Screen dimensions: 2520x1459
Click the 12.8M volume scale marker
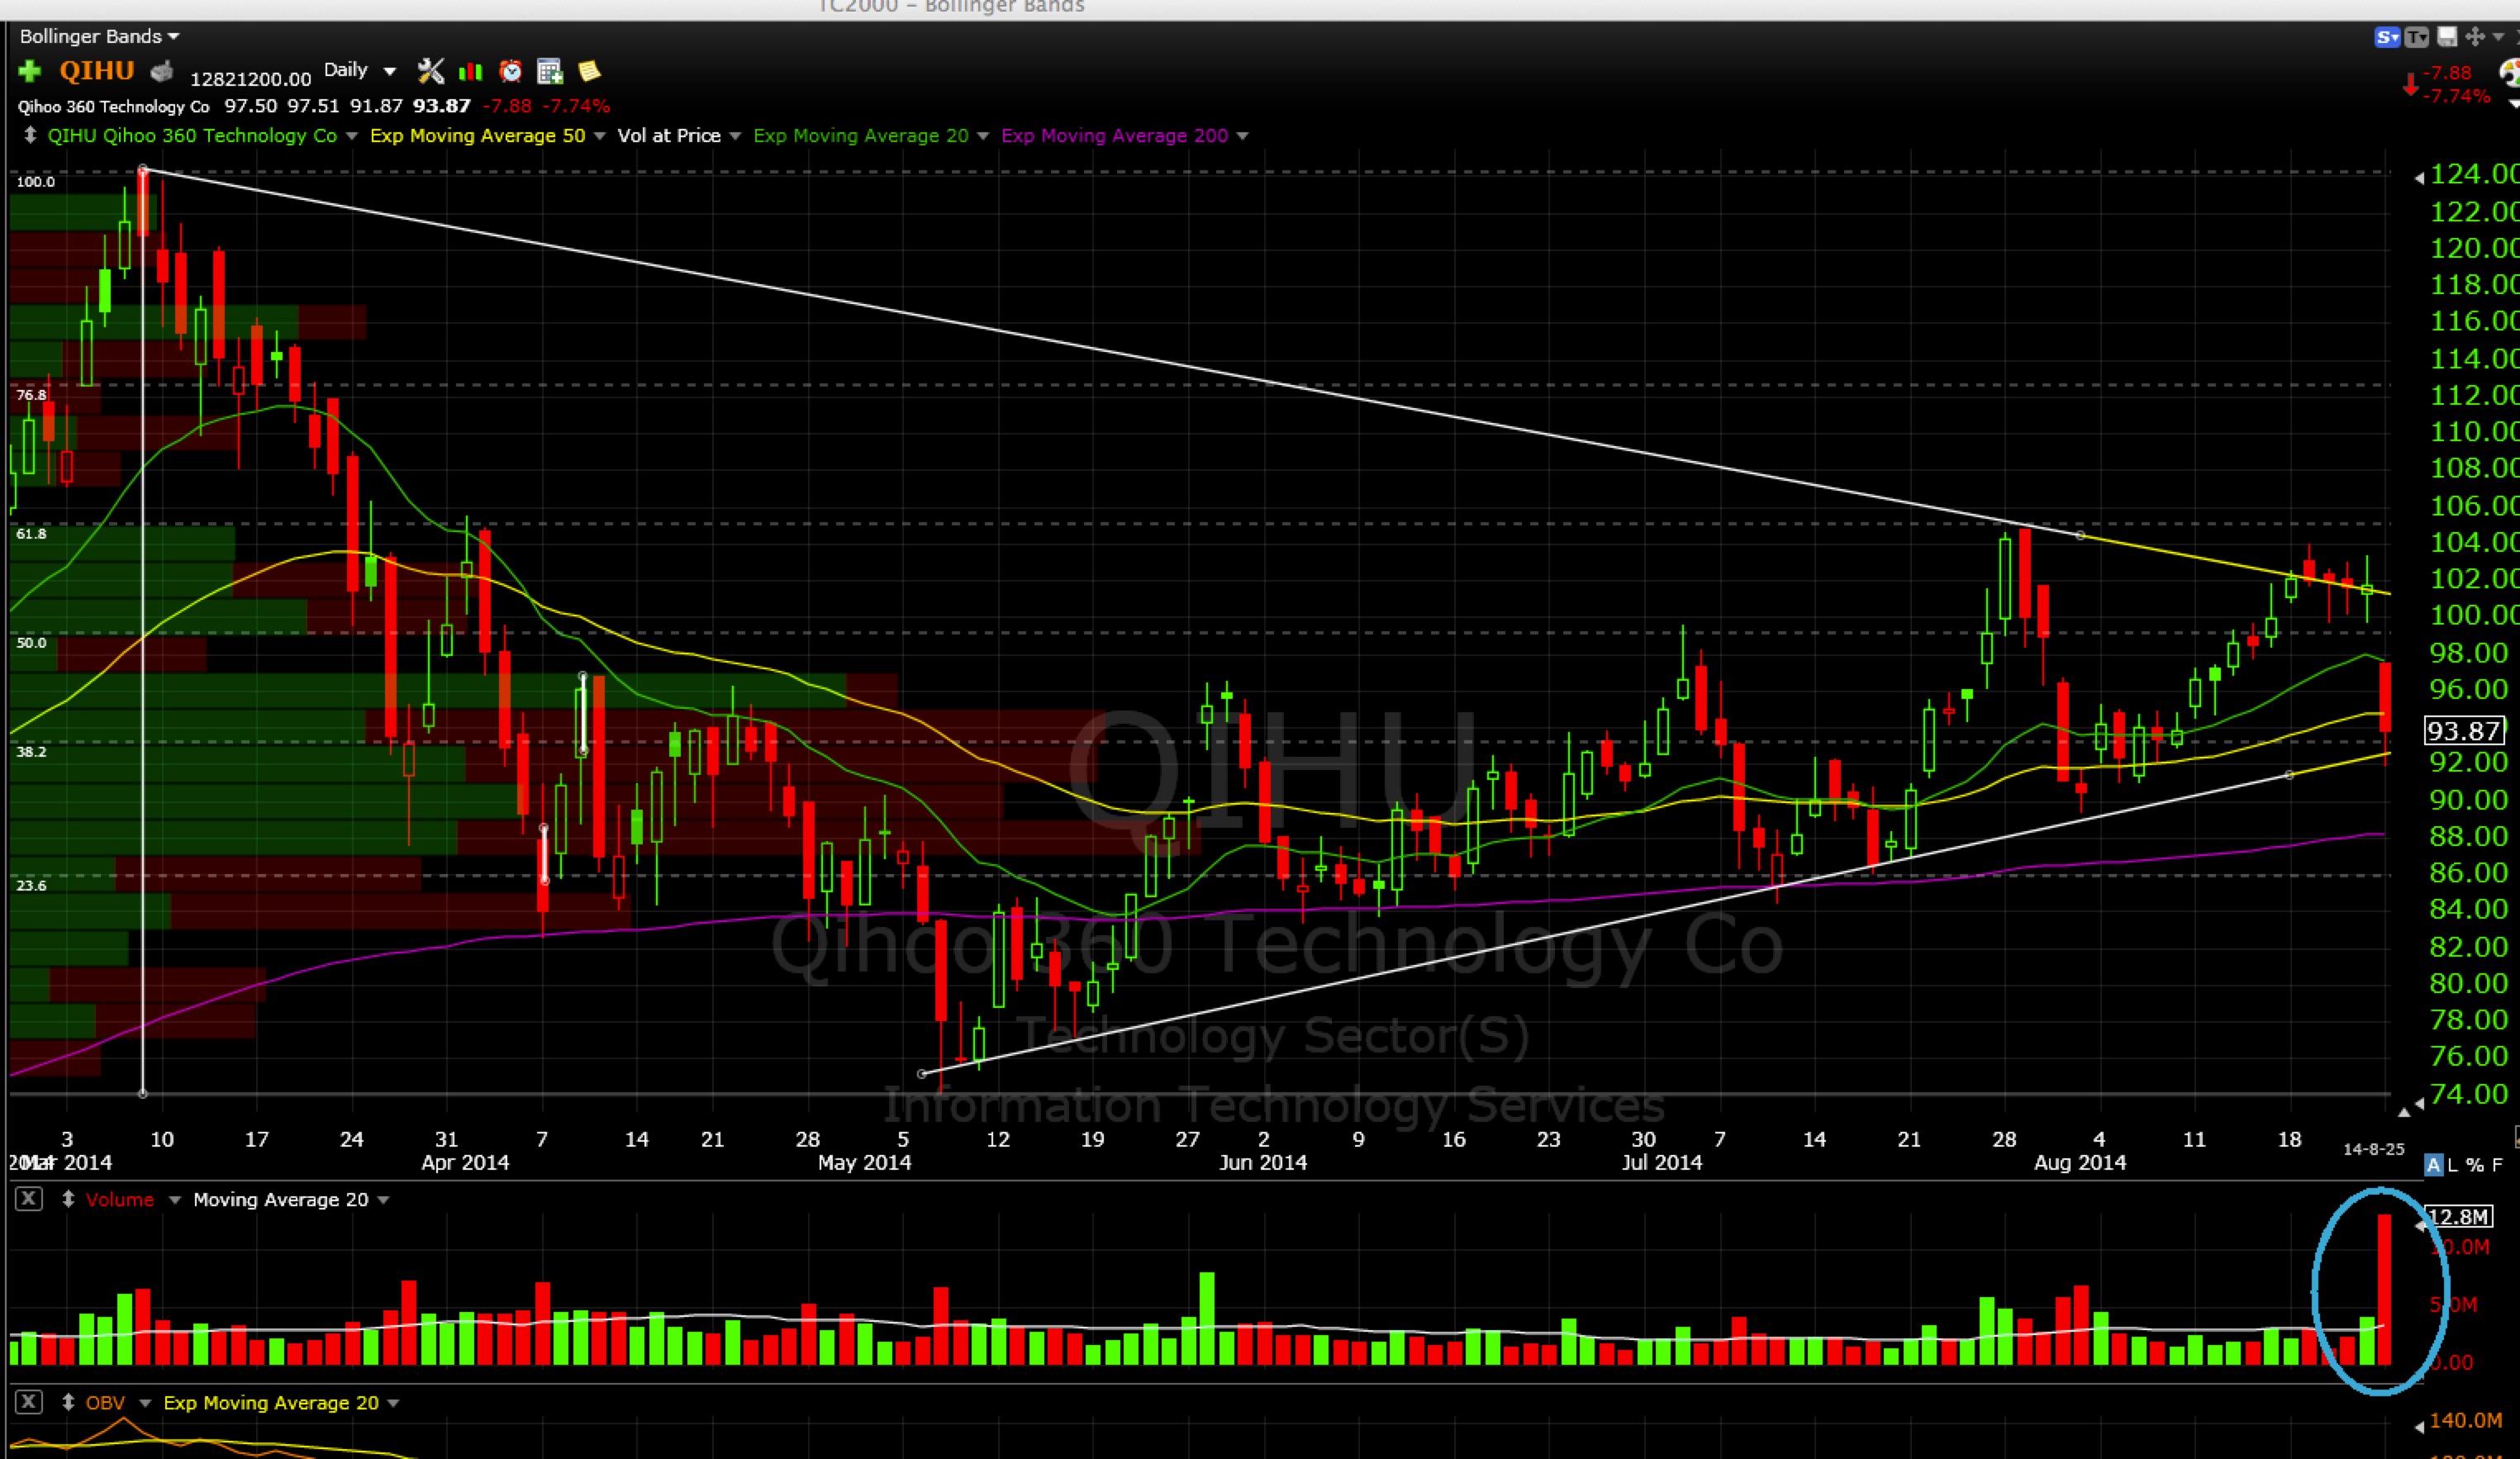(2459, 1216)
